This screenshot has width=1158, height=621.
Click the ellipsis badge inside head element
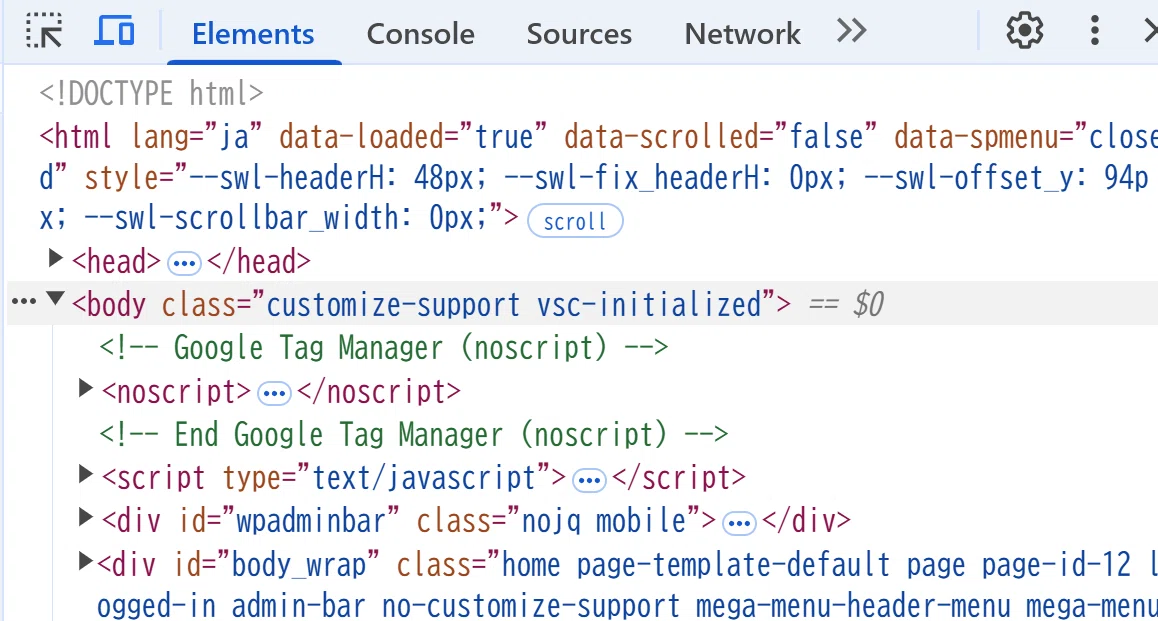point(184,263)
